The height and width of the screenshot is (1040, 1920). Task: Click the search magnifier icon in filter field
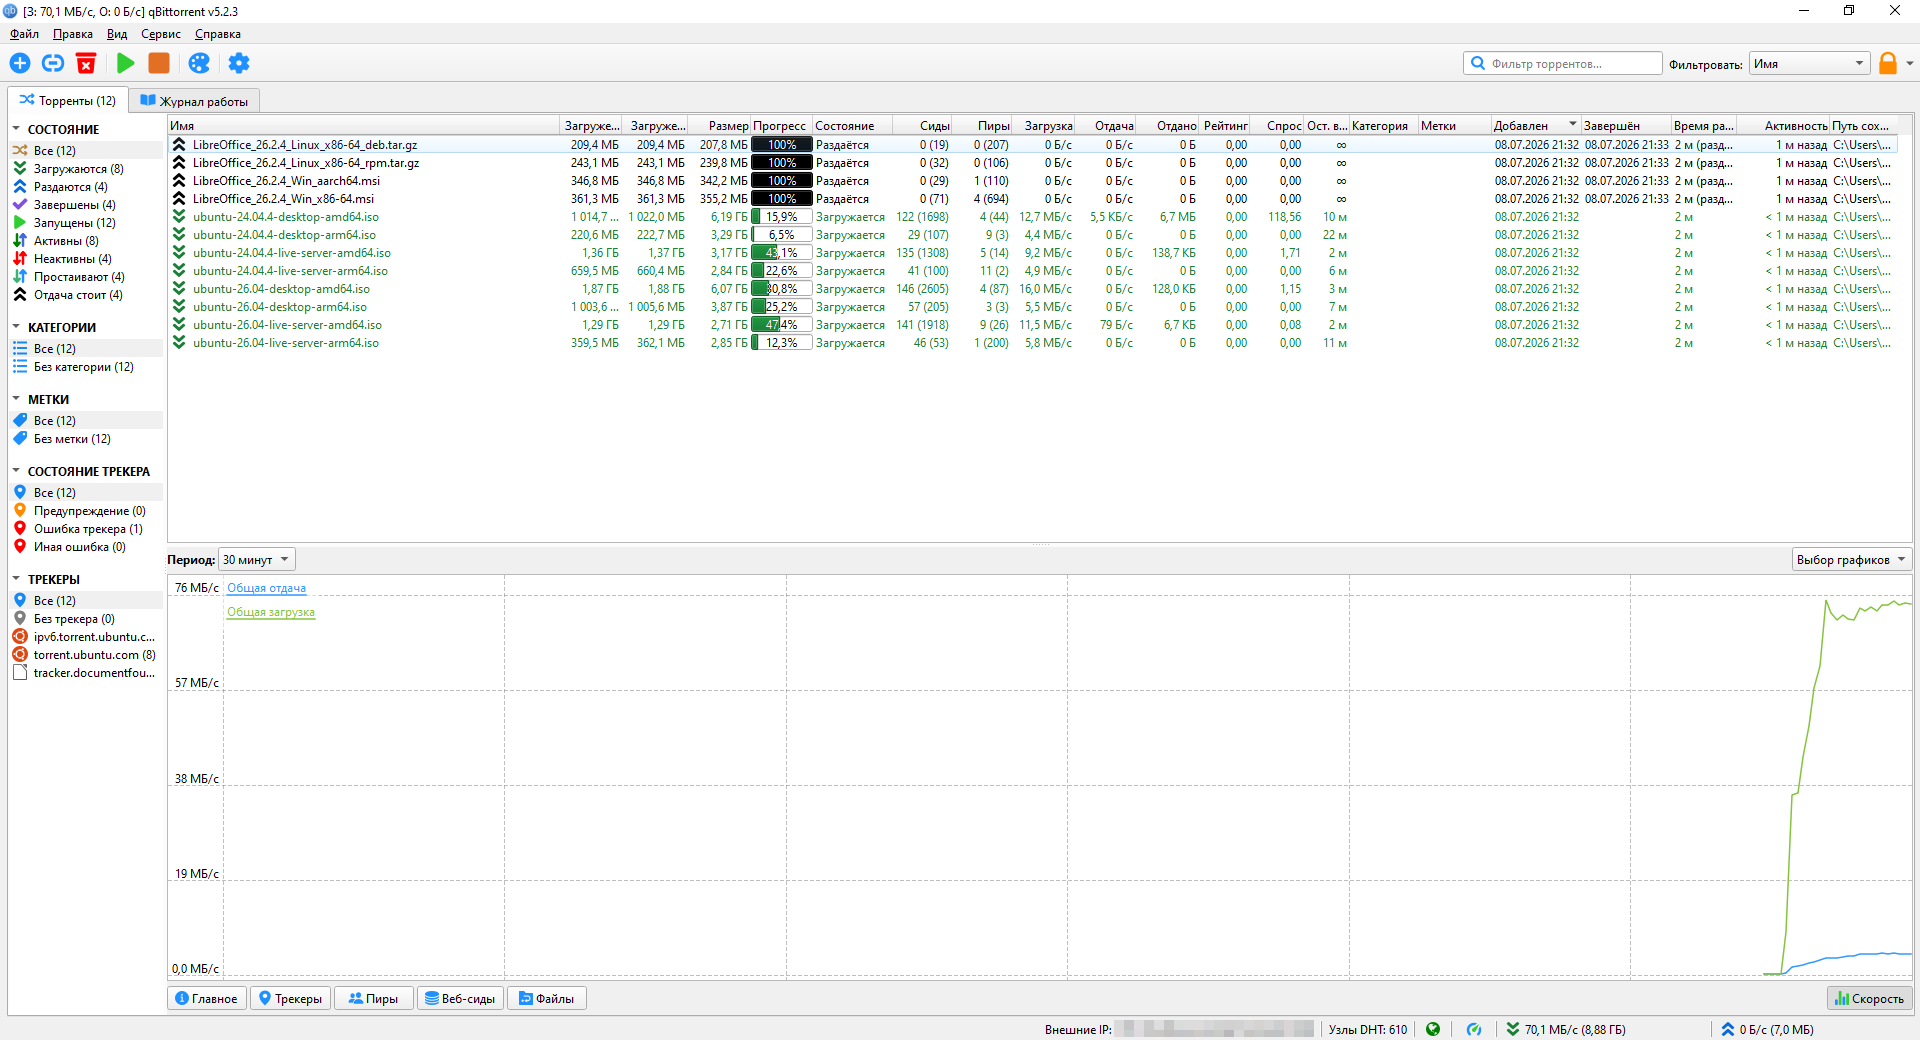click(1478, 63)
